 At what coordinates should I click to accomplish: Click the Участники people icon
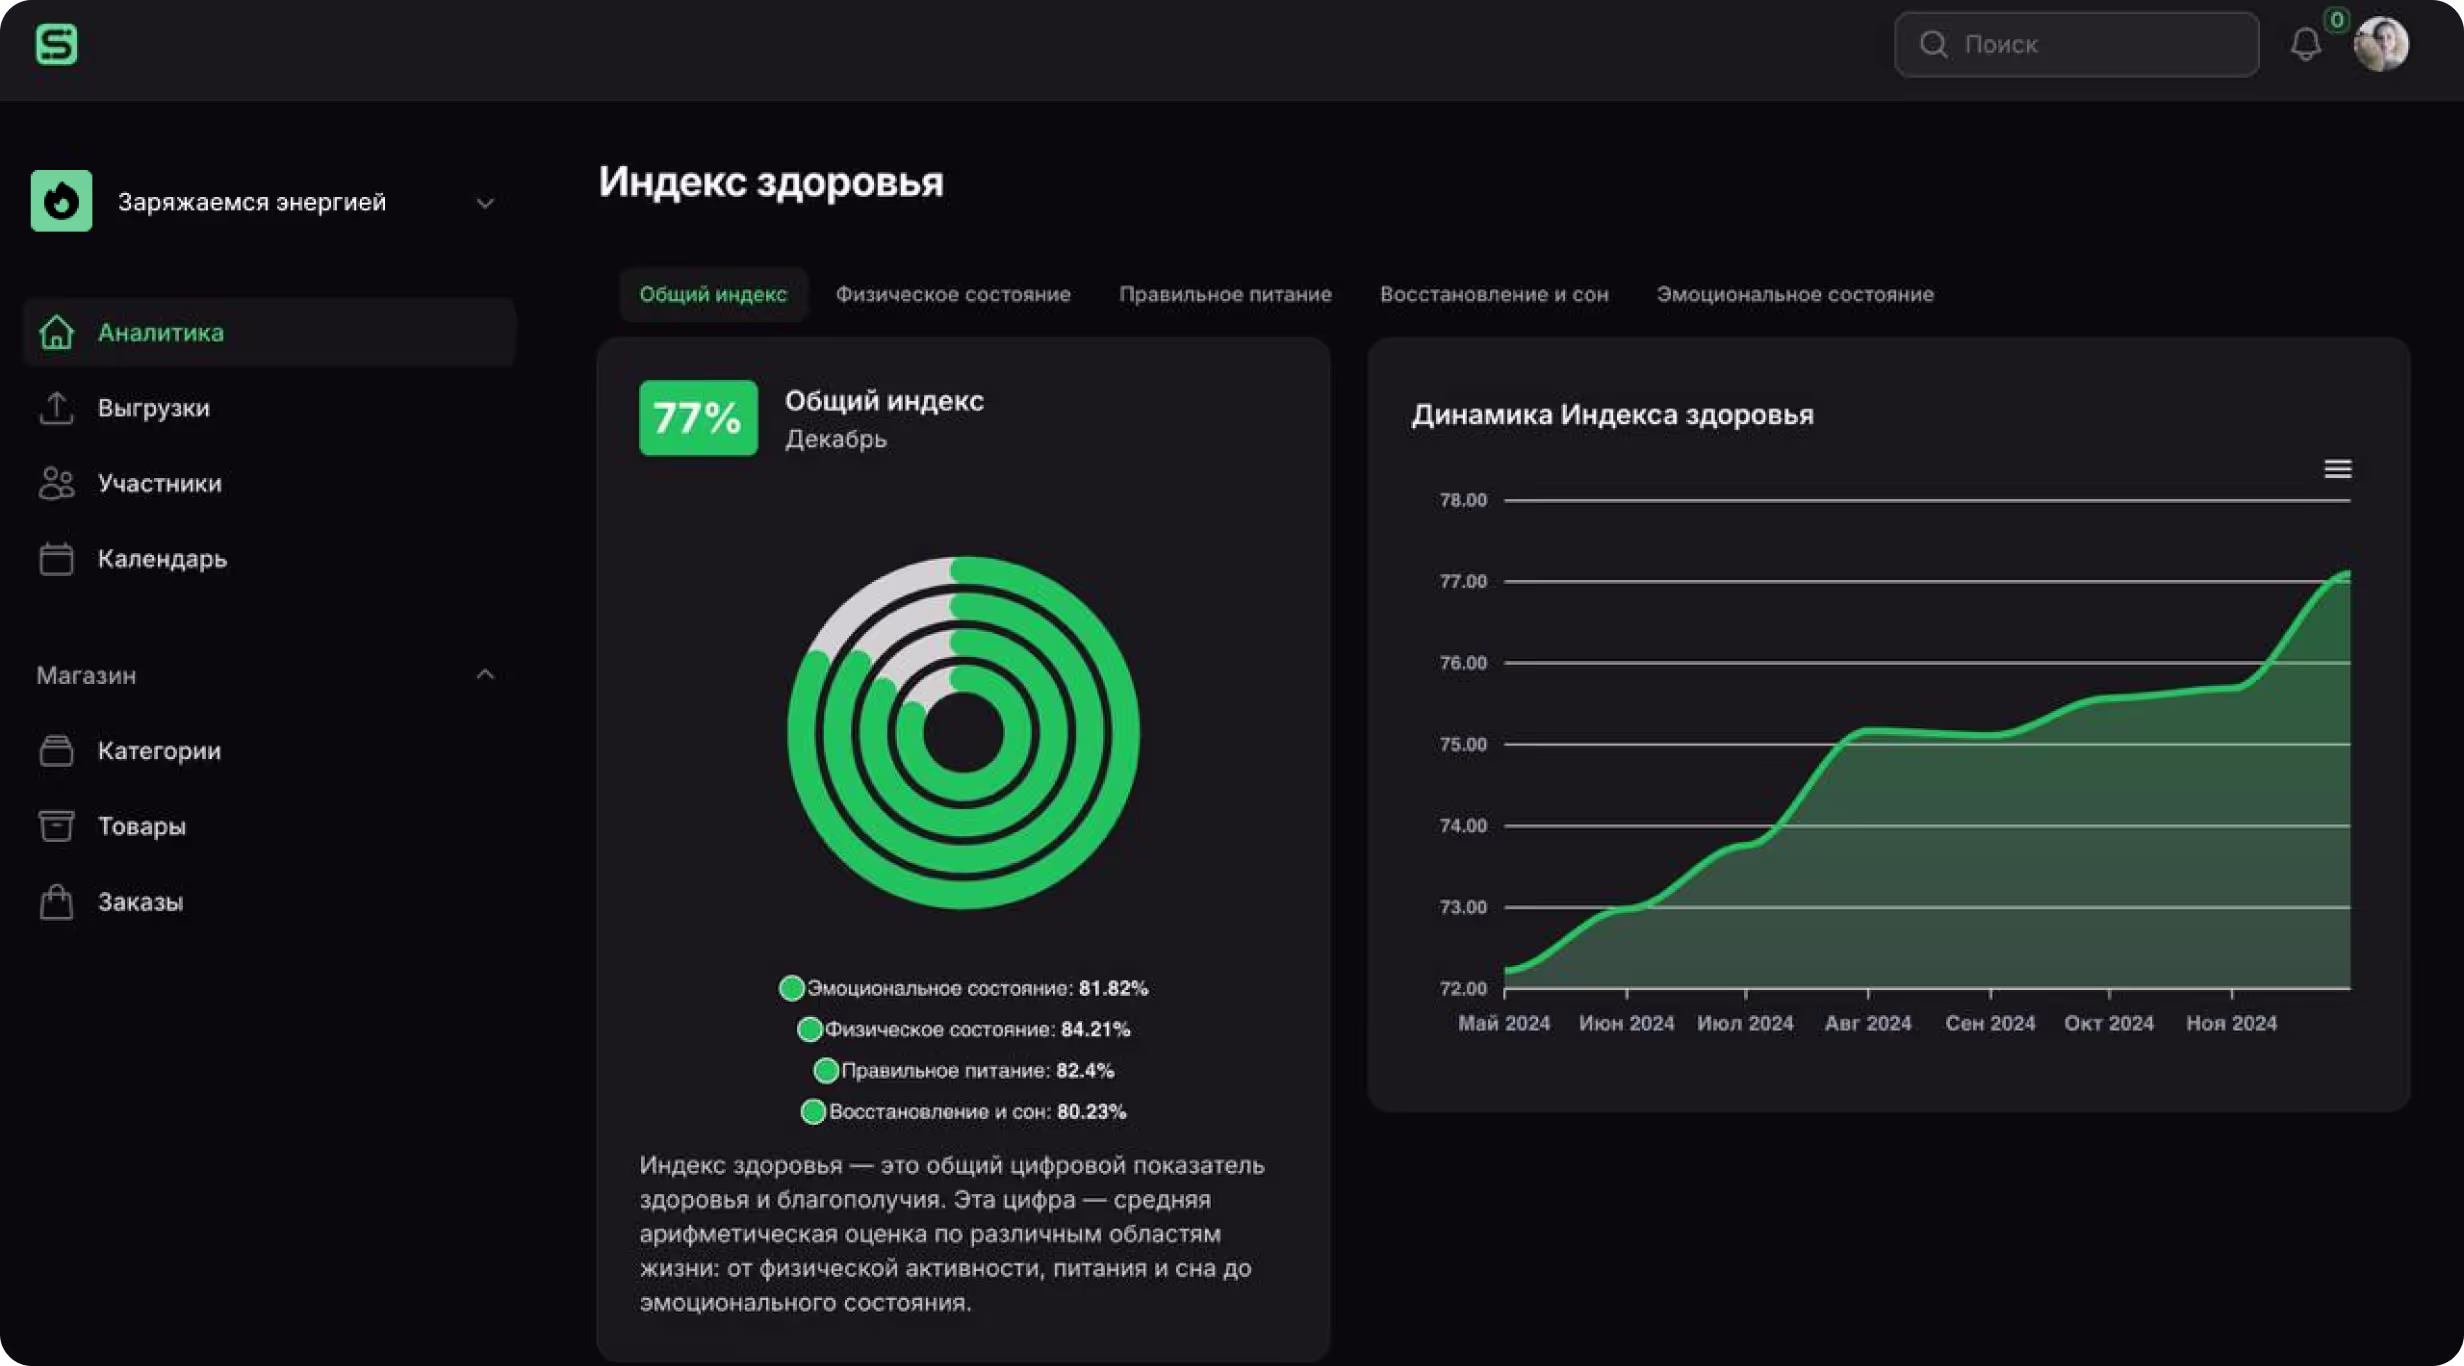pyautogui.click(x=56, y=483)
